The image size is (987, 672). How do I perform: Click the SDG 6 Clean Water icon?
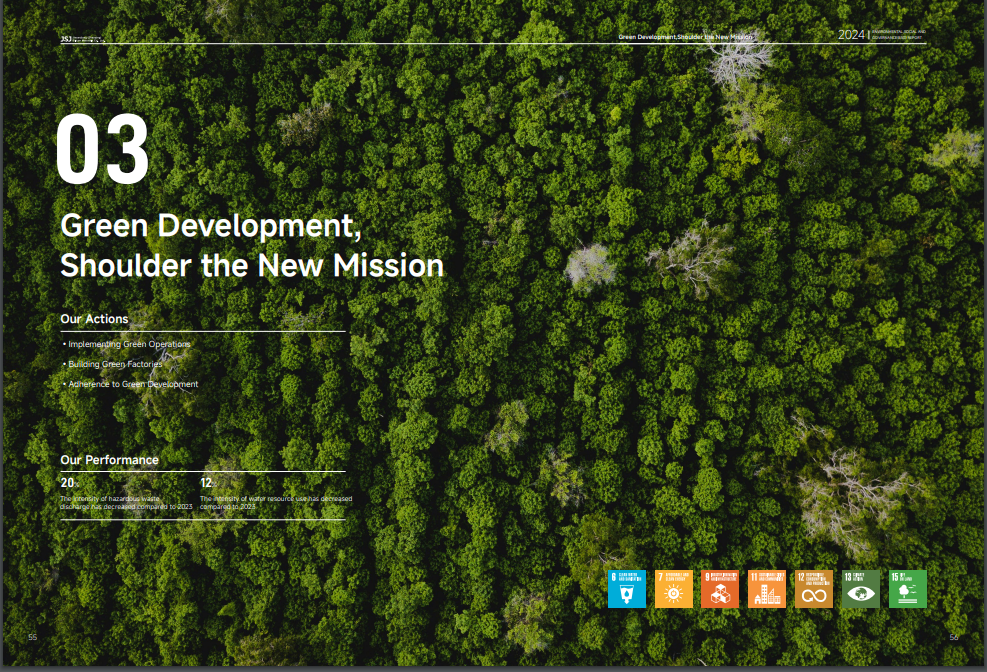click(627, 589)
